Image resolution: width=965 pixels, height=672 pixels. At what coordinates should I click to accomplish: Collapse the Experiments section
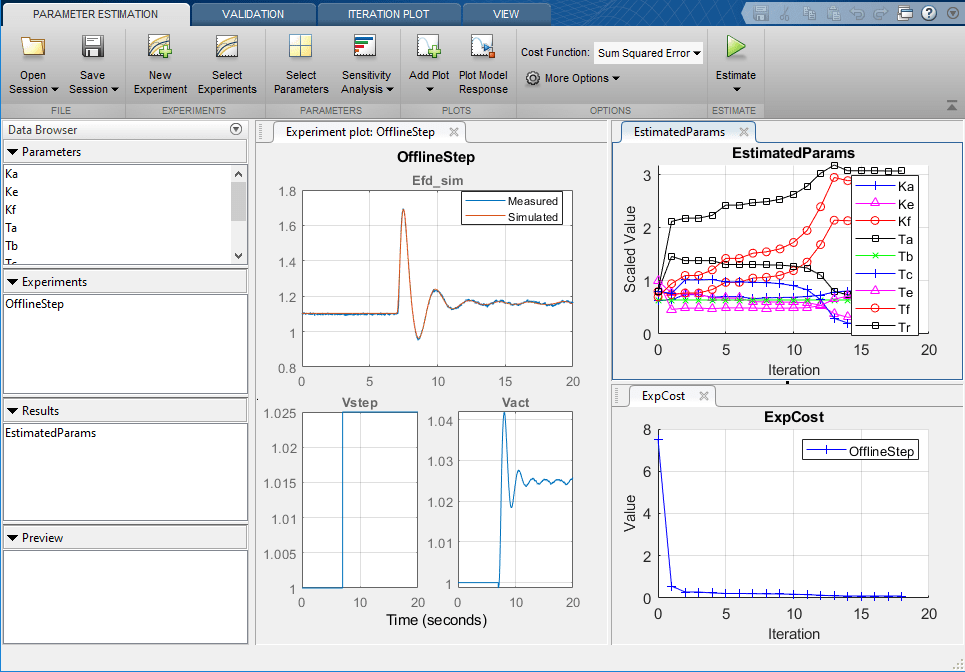[x=11, y=281]
